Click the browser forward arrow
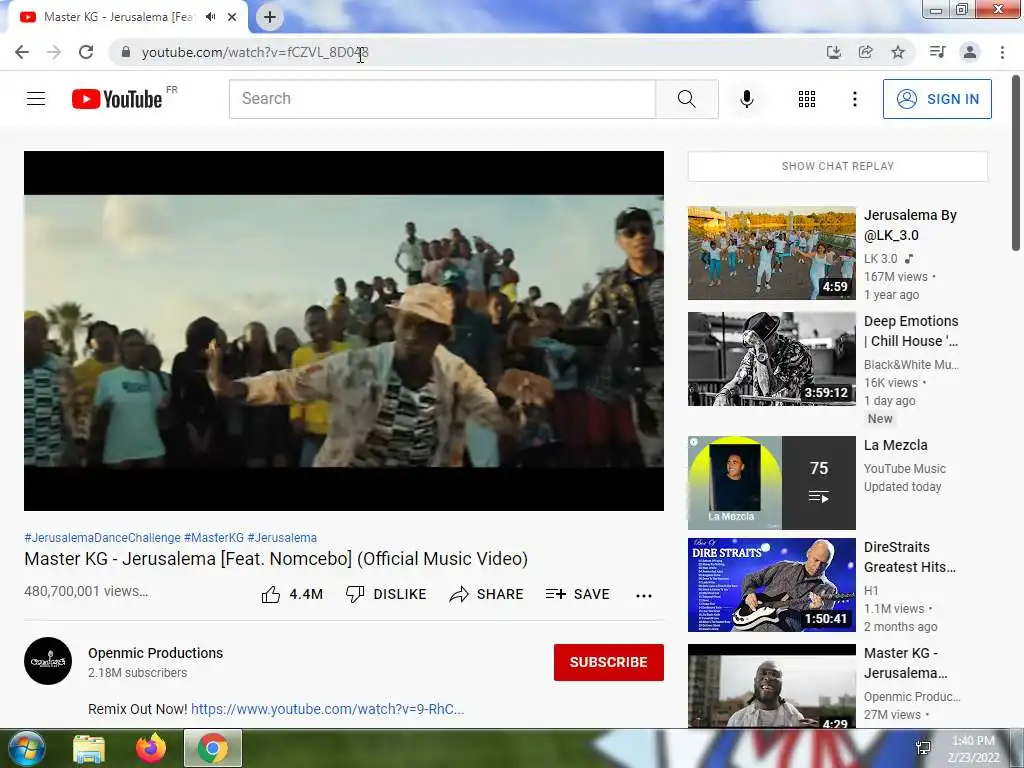Image resolution: width=1024 pixels, height=768 pixels. tap(54, 52)
